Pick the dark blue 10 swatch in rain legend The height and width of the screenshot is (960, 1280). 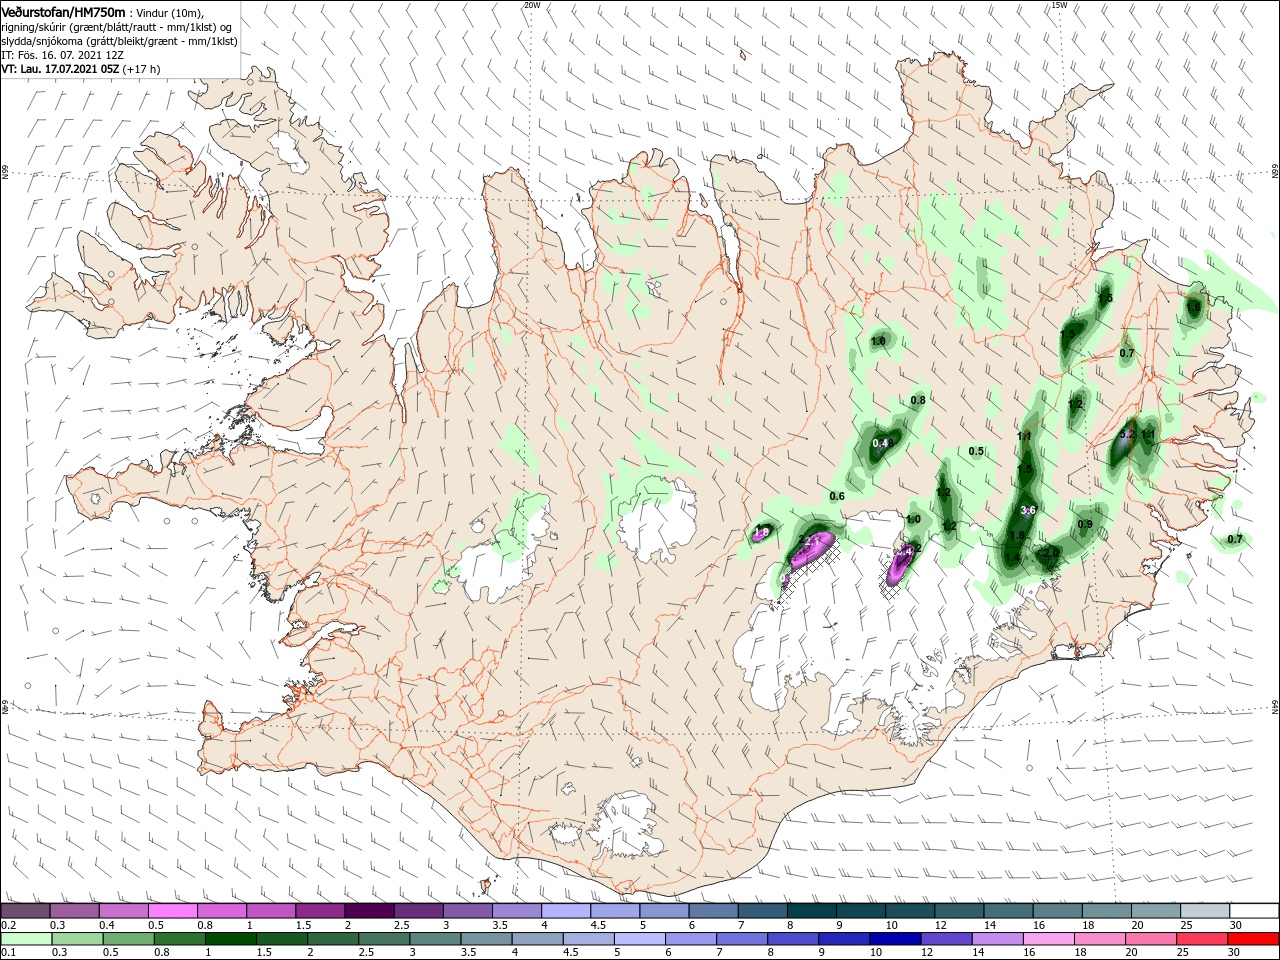pyautogui.click(x=893, y=939)
